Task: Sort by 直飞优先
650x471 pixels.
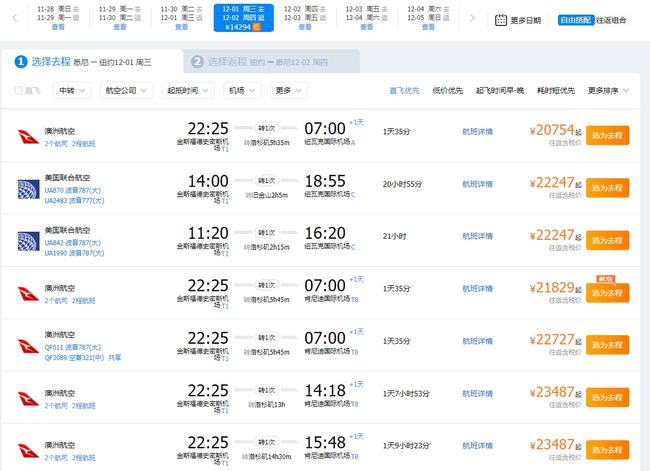Action: pyautogui.click(x=404, y=90)
